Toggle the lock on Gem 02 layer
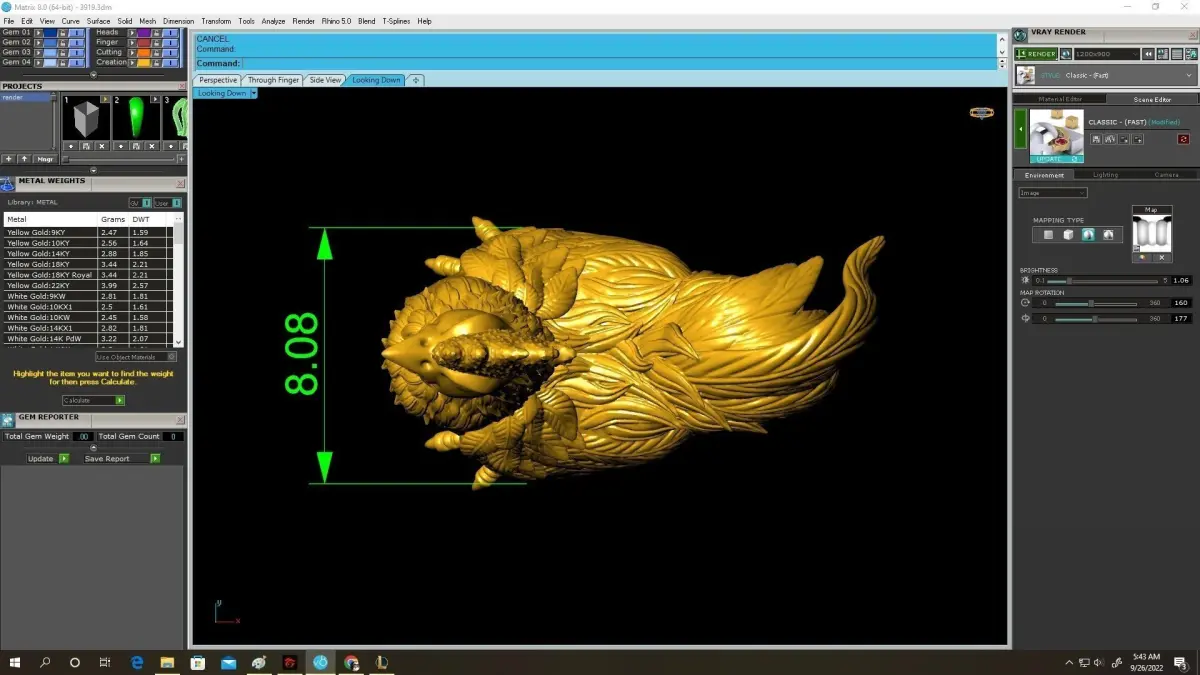Screen dimensions: 1200x675 pyautogui.click(x=62, y=43)
